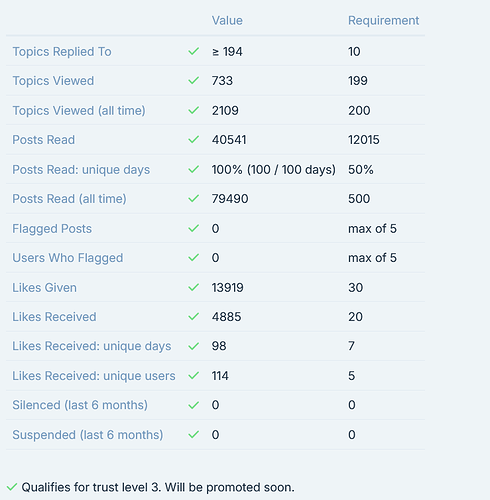Open the Posts Read (all time) link
Image resolution: width=490 pixels, height=500 pixels.
pyautogui.click(x=69, y=199)
